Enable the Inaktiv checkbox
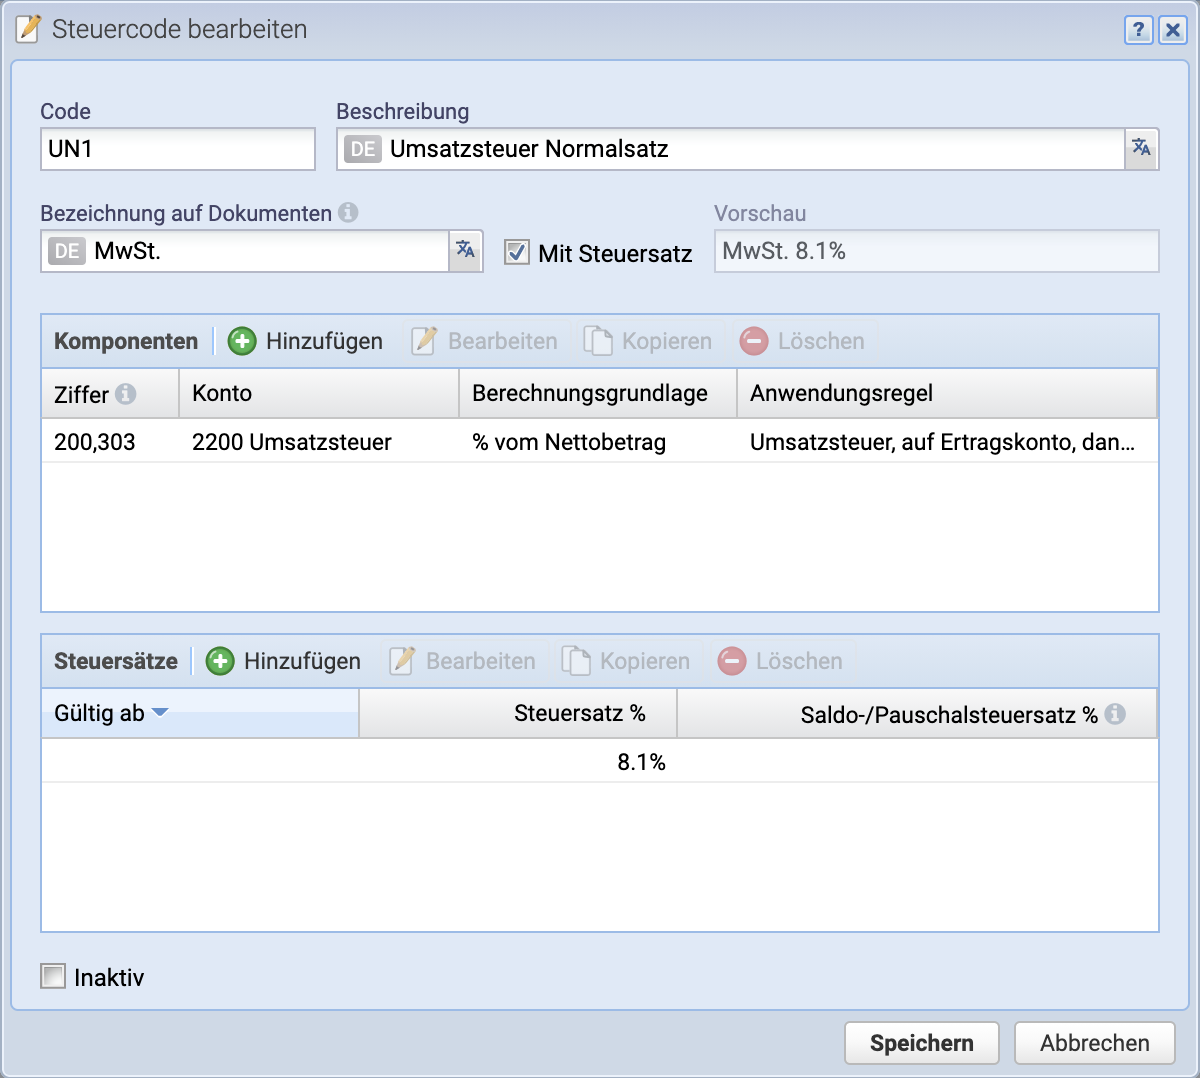1200x1078 pixels. tap(52, 976)
